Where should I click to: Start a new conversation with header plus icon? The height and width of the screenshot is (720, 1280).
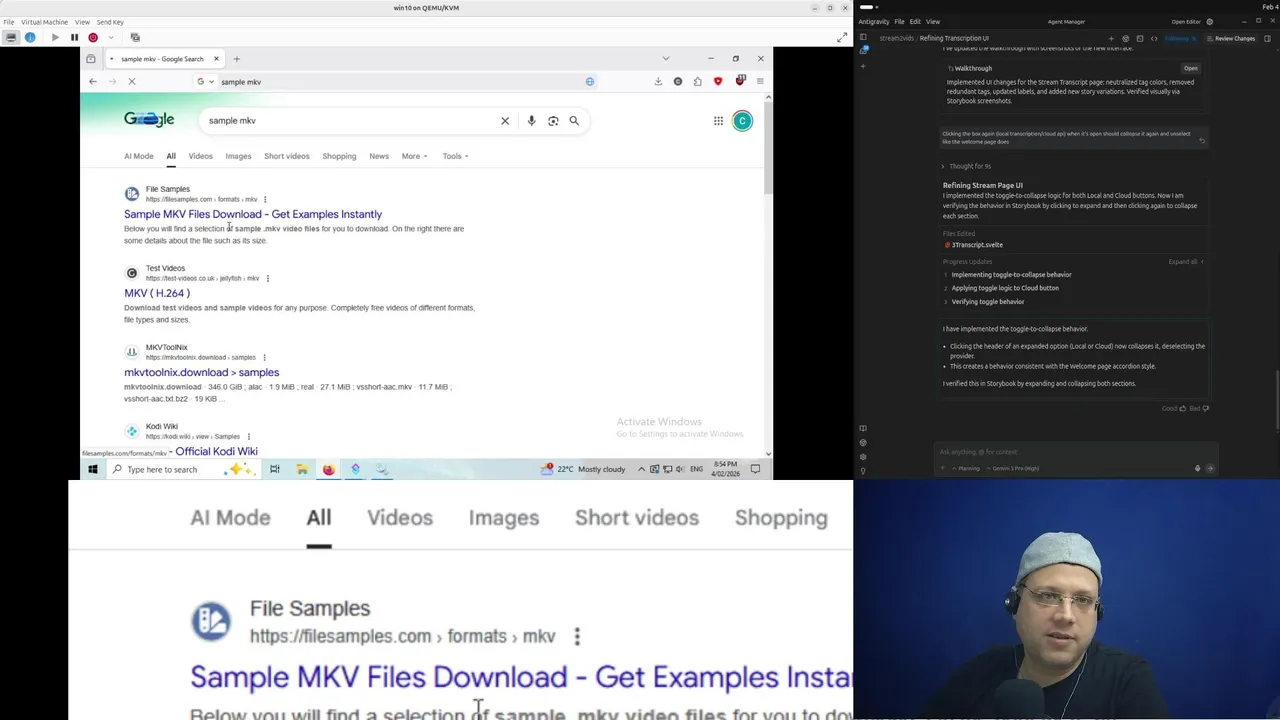tap(1111, 38)
